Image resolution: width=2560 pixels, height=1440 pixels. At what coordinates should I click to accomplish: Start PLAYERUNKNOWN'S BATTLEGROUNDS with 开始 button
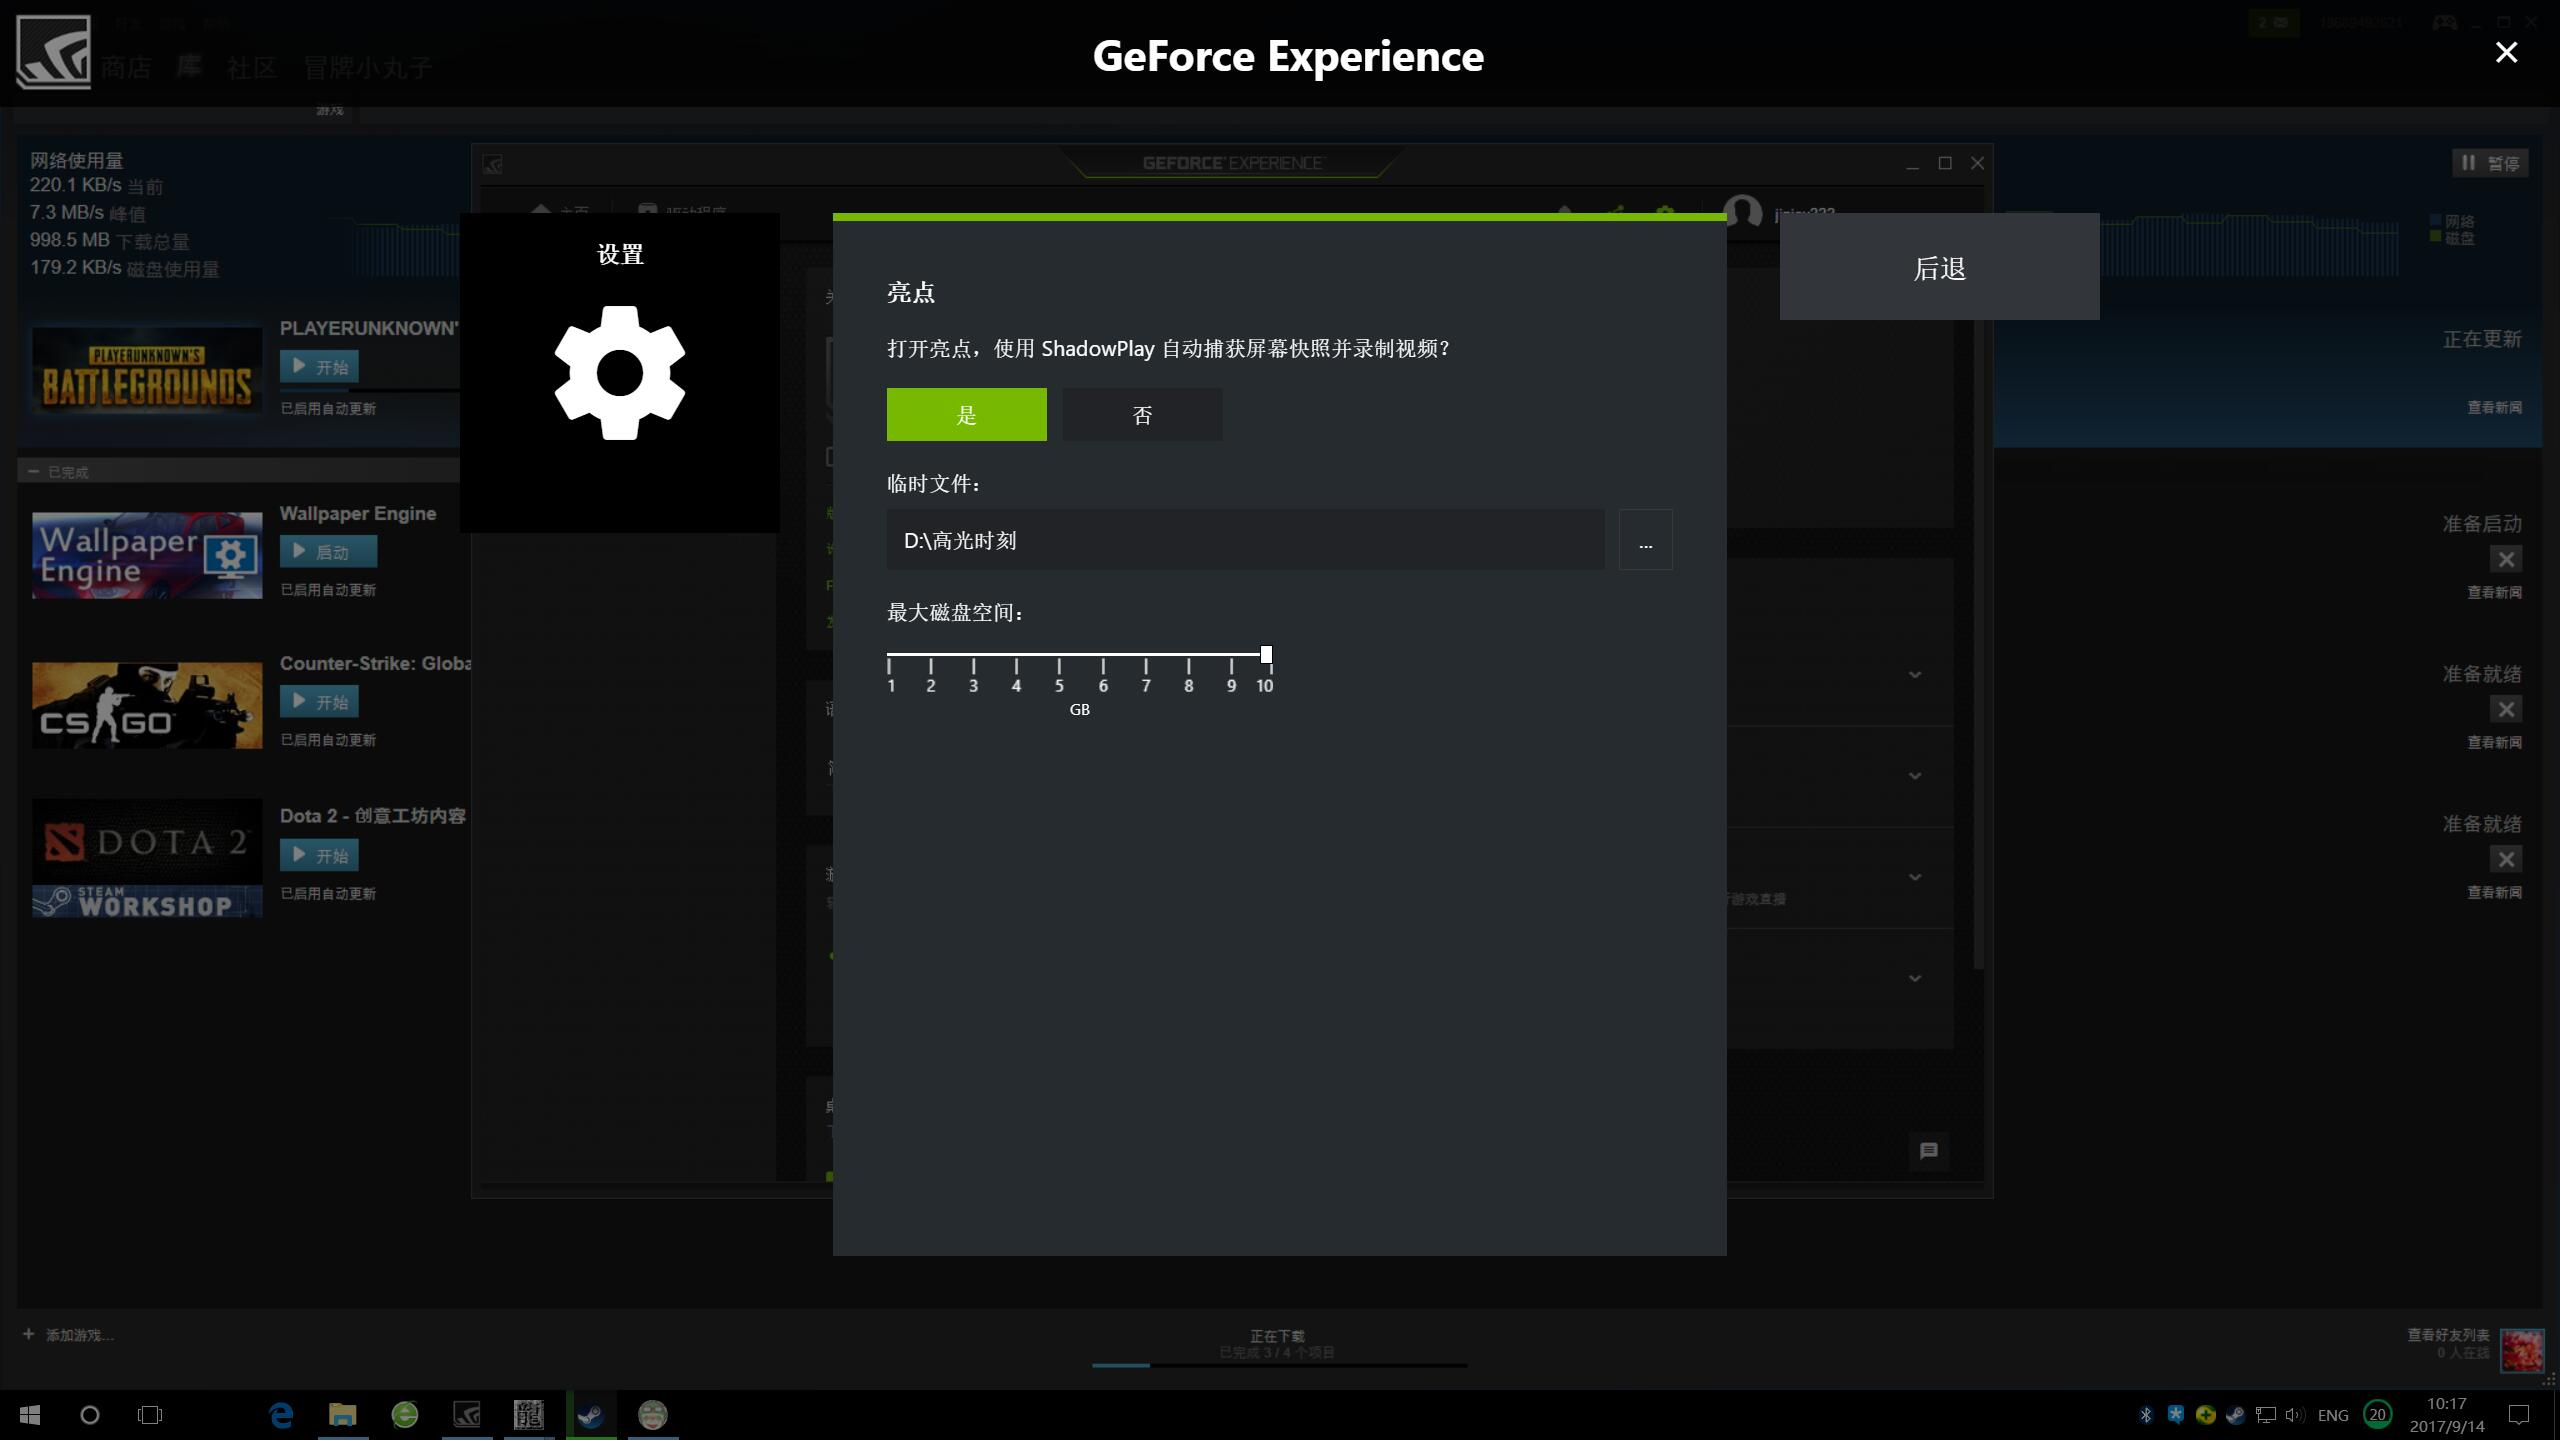(319, 367)
